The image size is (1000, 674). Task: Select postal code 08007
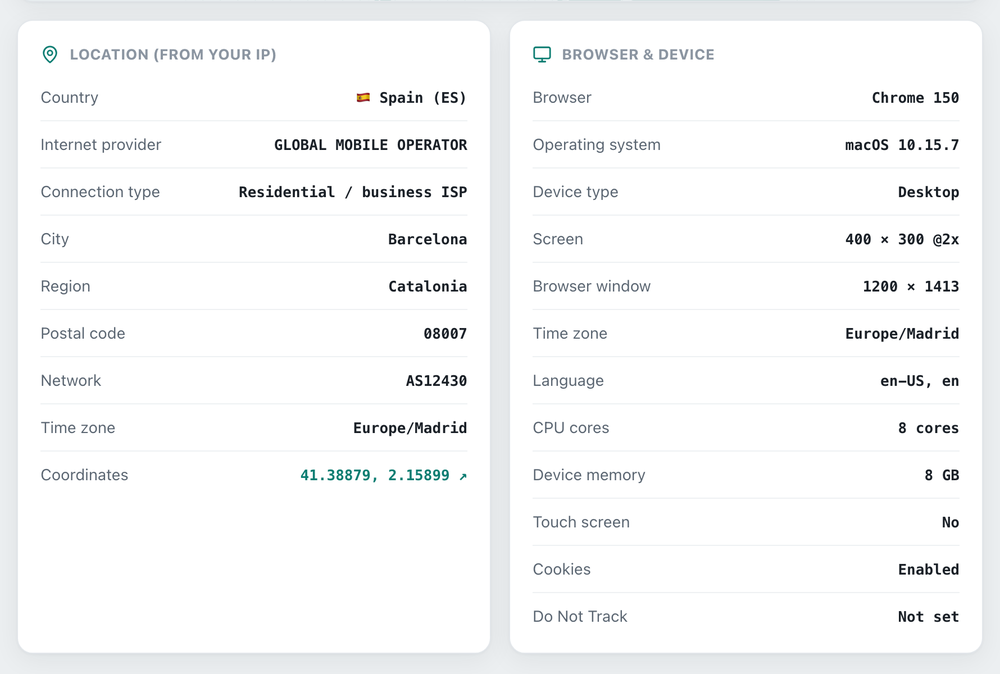tap(445, 333)
